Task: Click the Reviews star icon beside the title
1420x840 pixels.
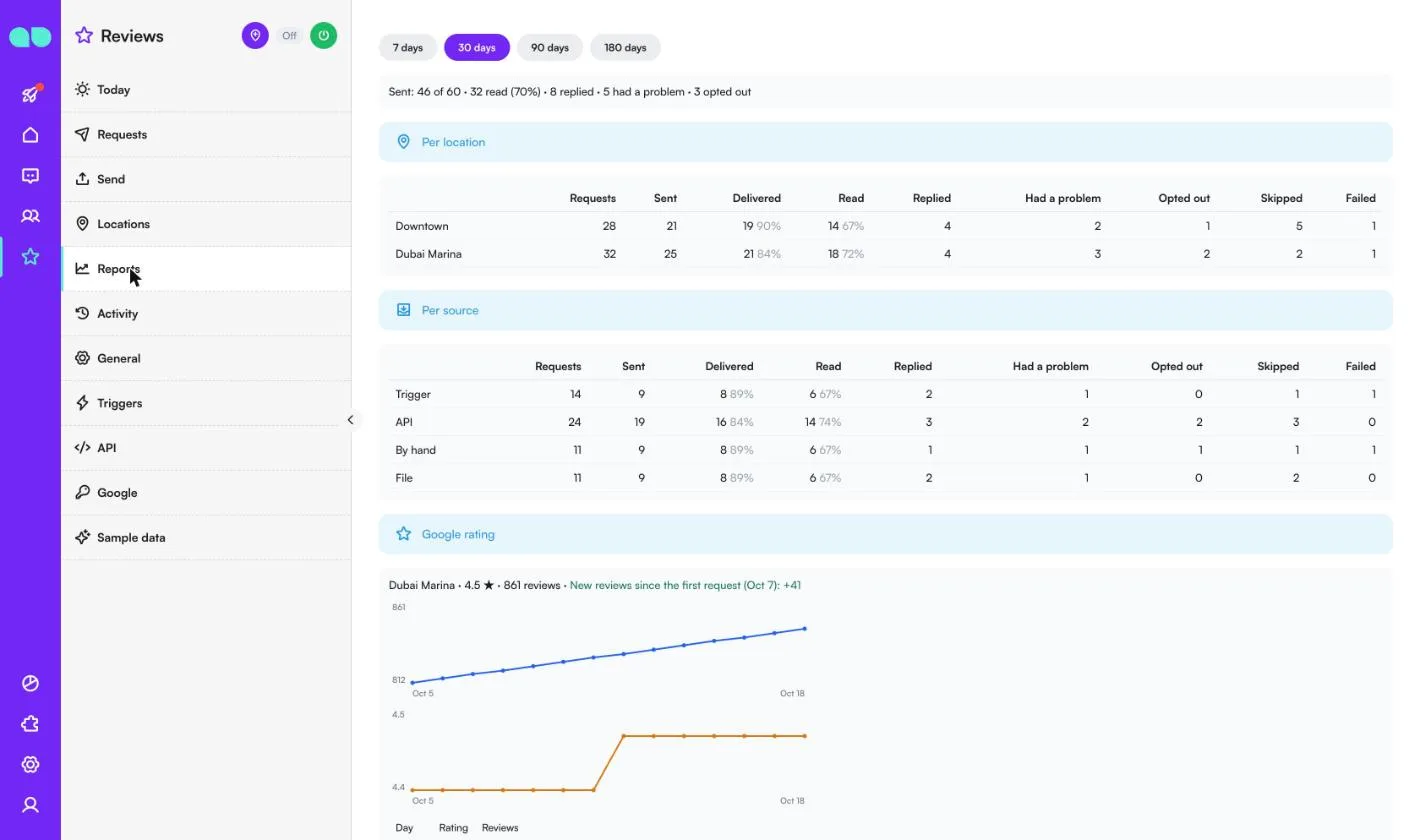Action: coord(84,36)
